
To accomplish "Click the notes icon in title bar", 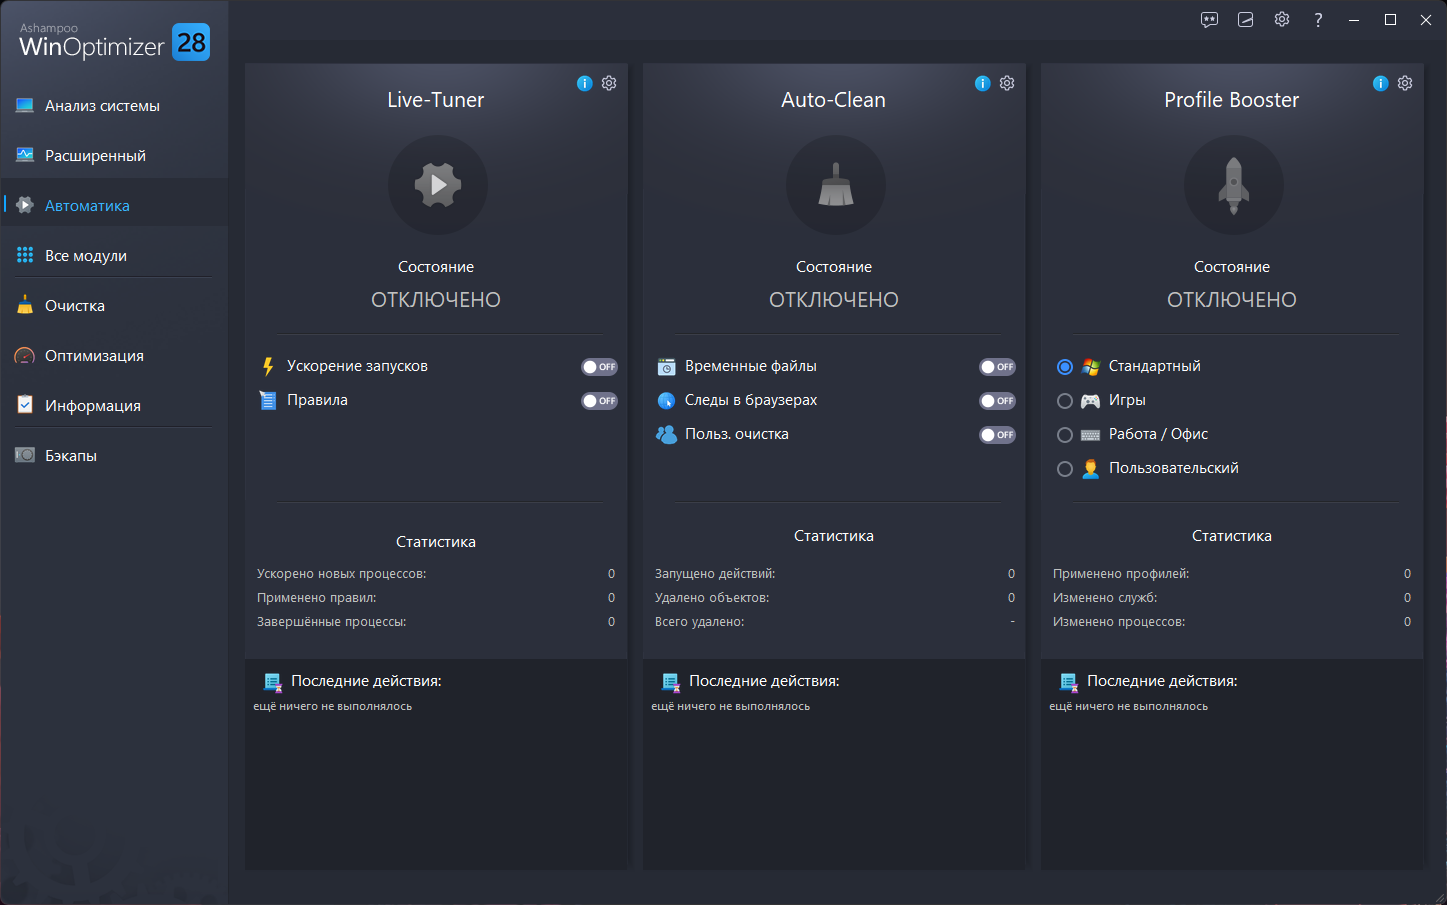I will click(x=1246, y=20).
